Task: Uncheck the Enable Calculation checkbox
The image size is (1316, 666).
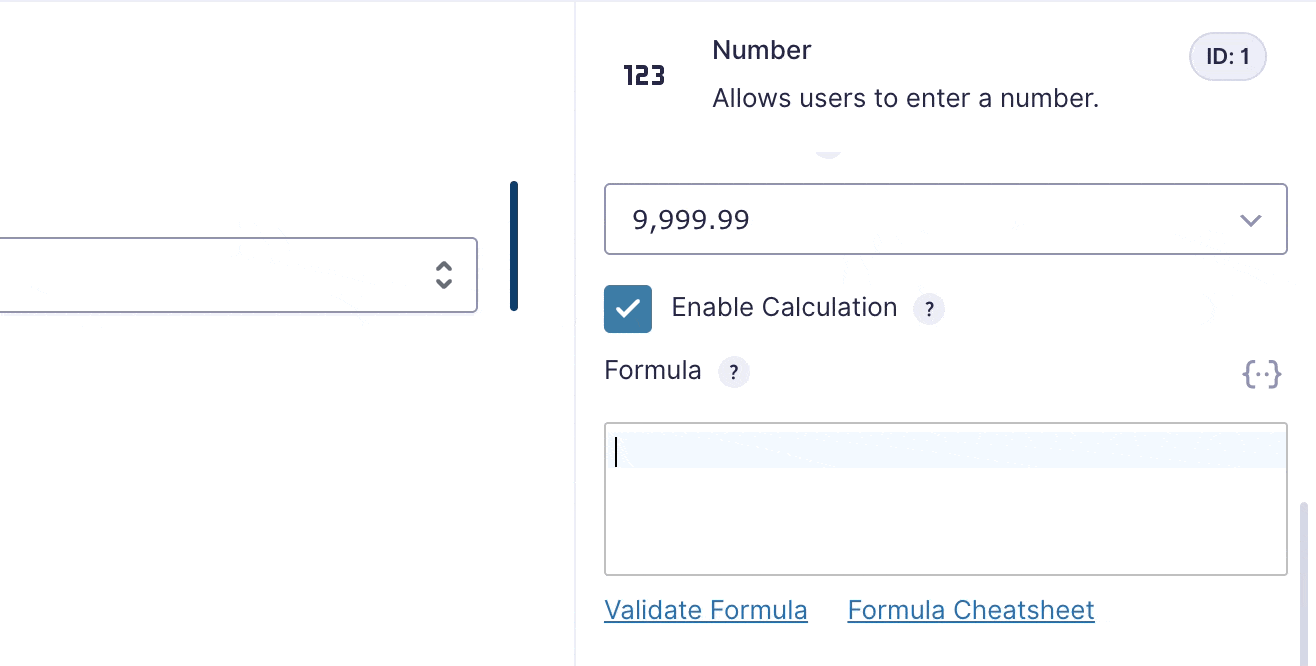Action: [x=628, y=308]
